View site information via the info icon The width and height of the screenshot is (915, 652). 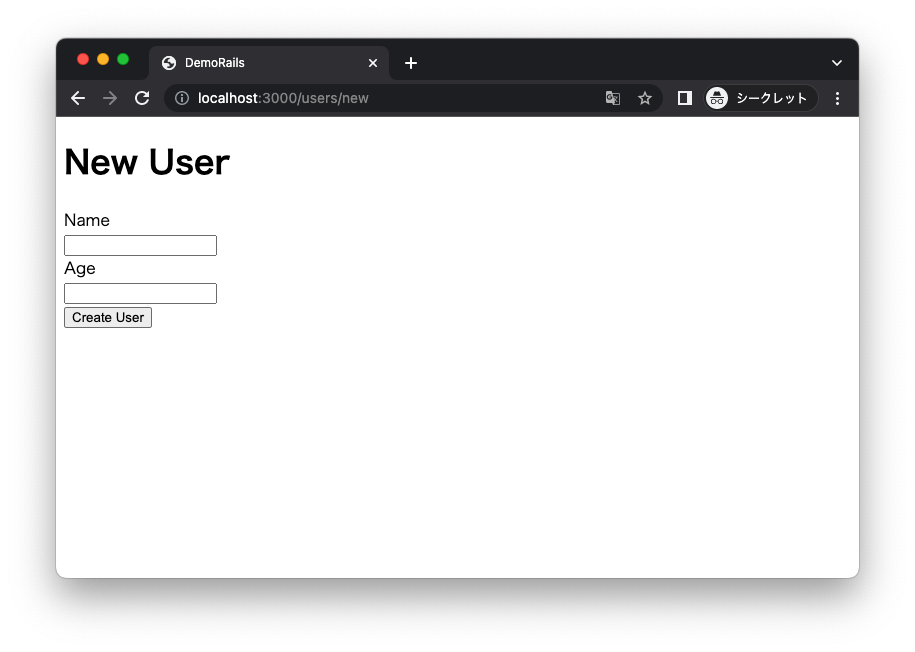180,98
